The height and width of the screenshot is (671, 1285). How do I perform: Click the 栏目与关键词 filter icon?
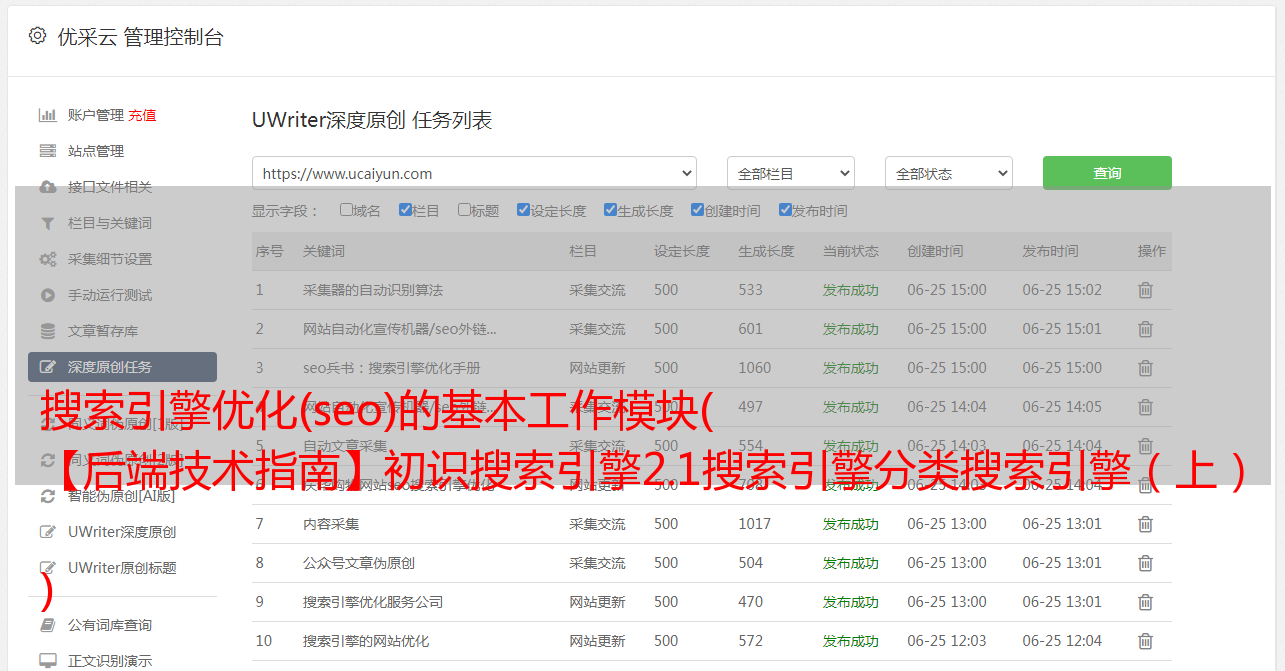tap(47, 223)
